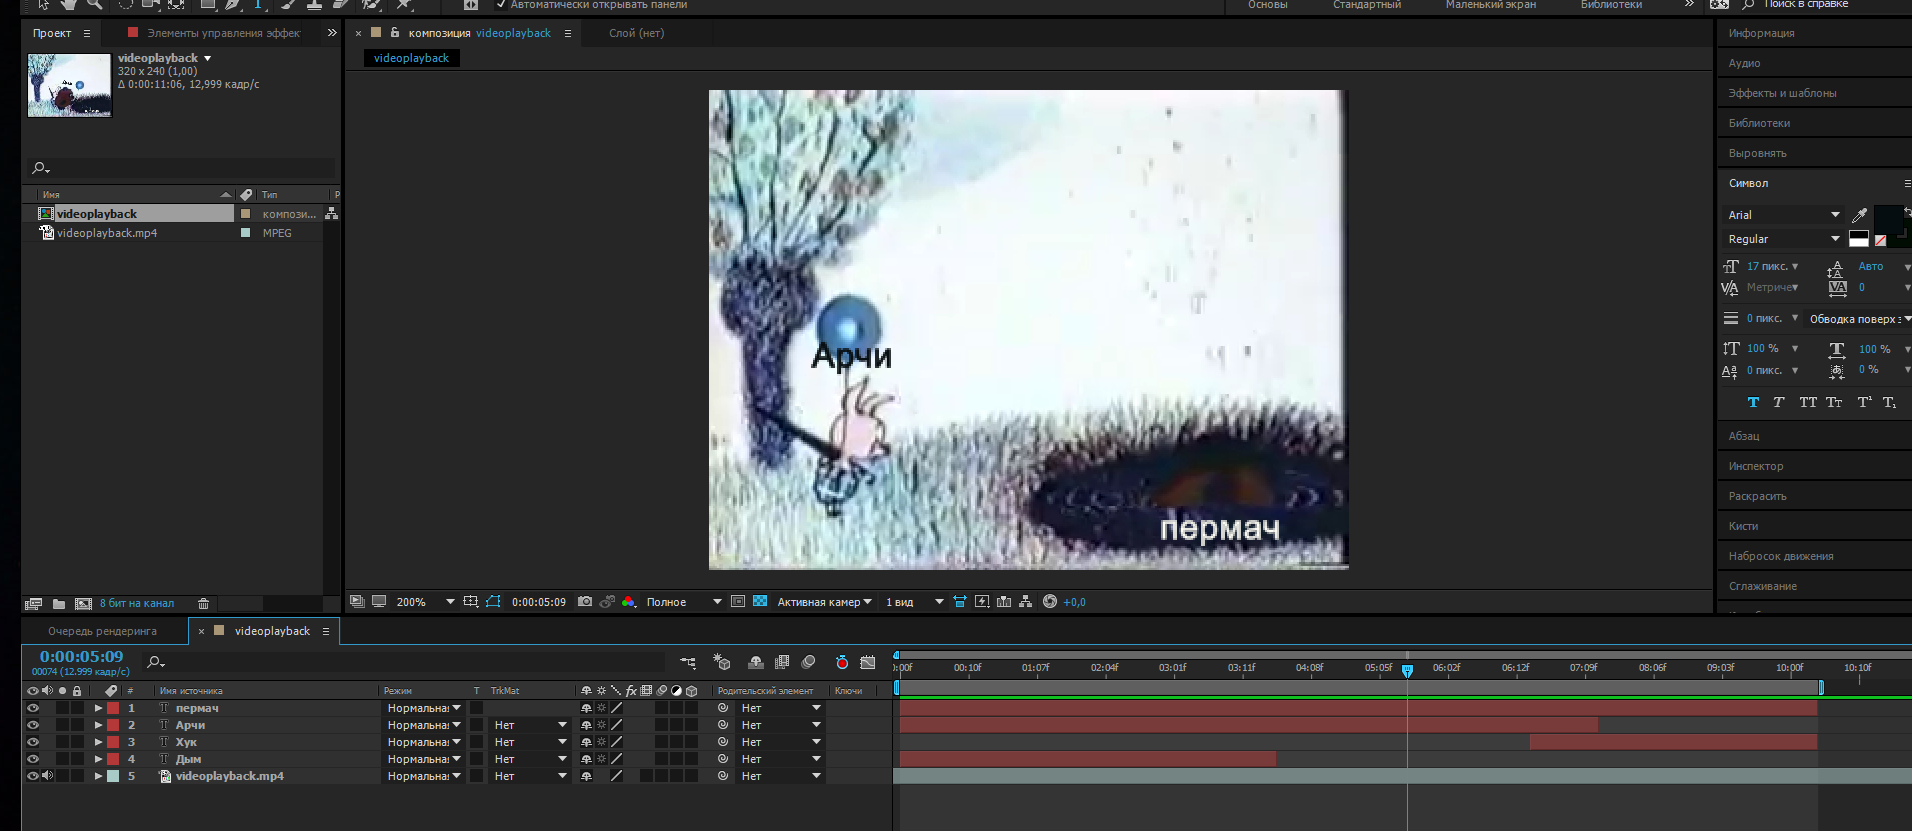This screenshot has height=831, width=1912.
Task: Open grid and guide options
Action: pyautogui.click(x=470, y=602)
